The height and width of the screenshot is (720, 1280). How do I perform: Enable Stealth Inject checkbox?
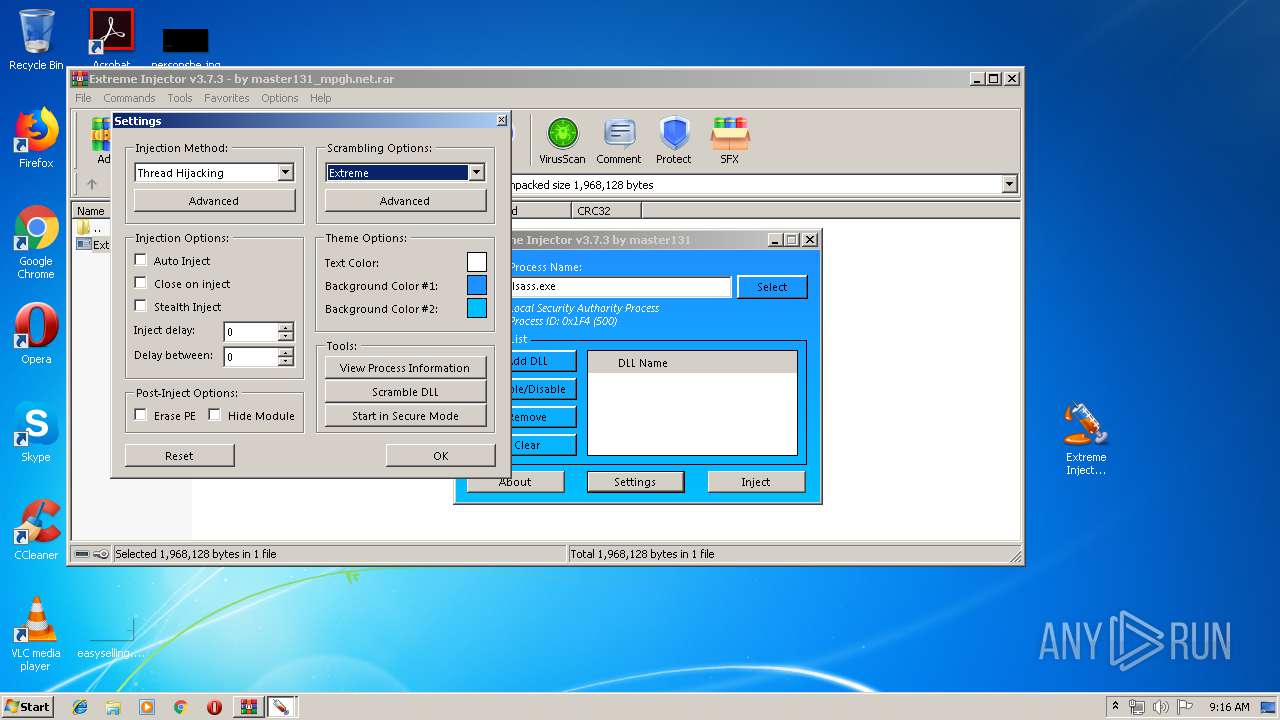141,306
